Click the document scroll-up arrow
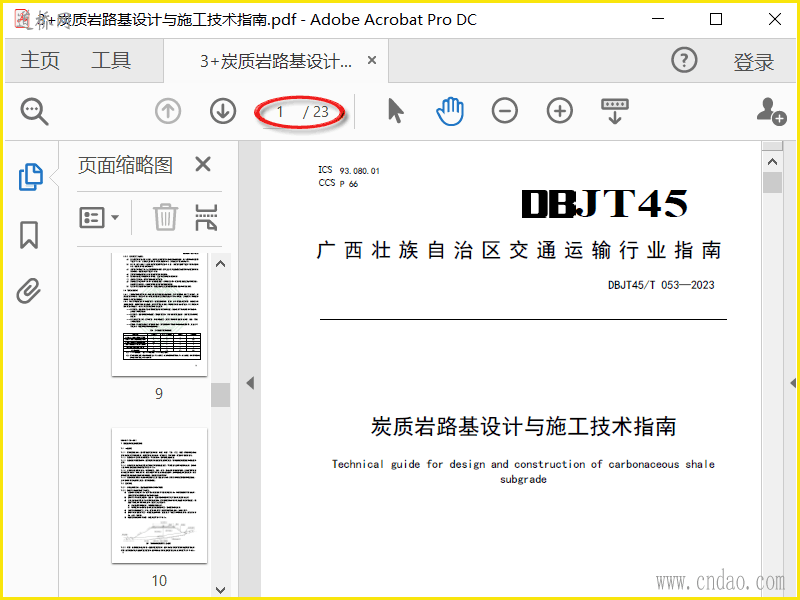This screenshot has width=800, height=600. pos(772,162)
